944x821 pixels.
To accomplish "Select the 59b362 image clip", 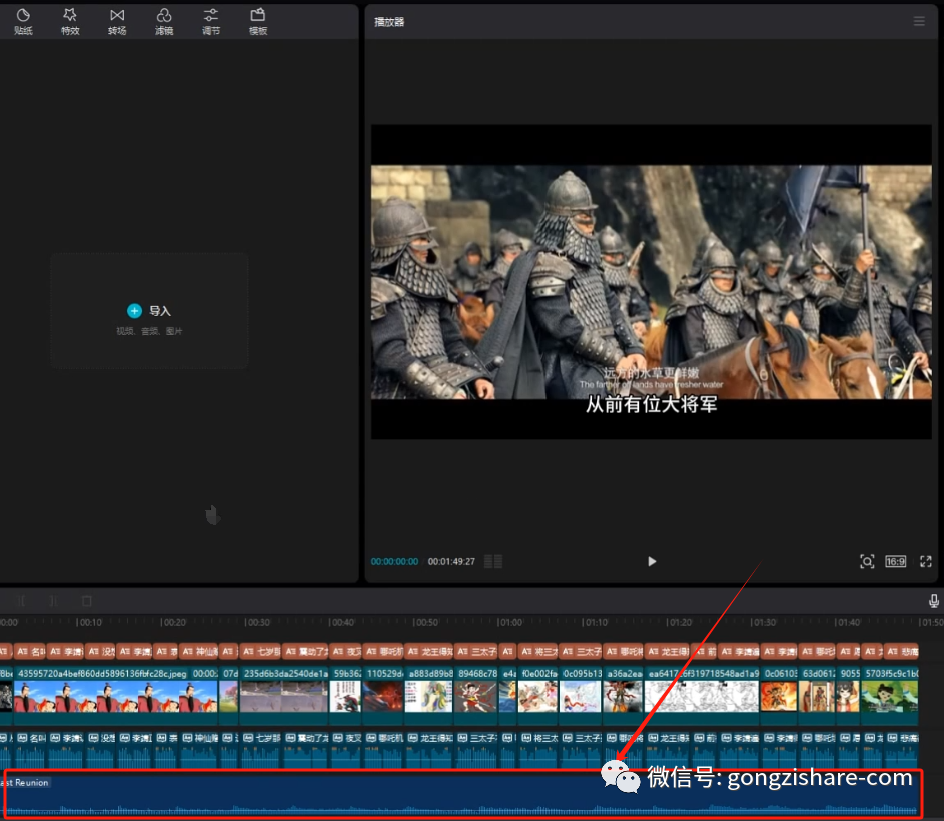I will click(346, 695).
